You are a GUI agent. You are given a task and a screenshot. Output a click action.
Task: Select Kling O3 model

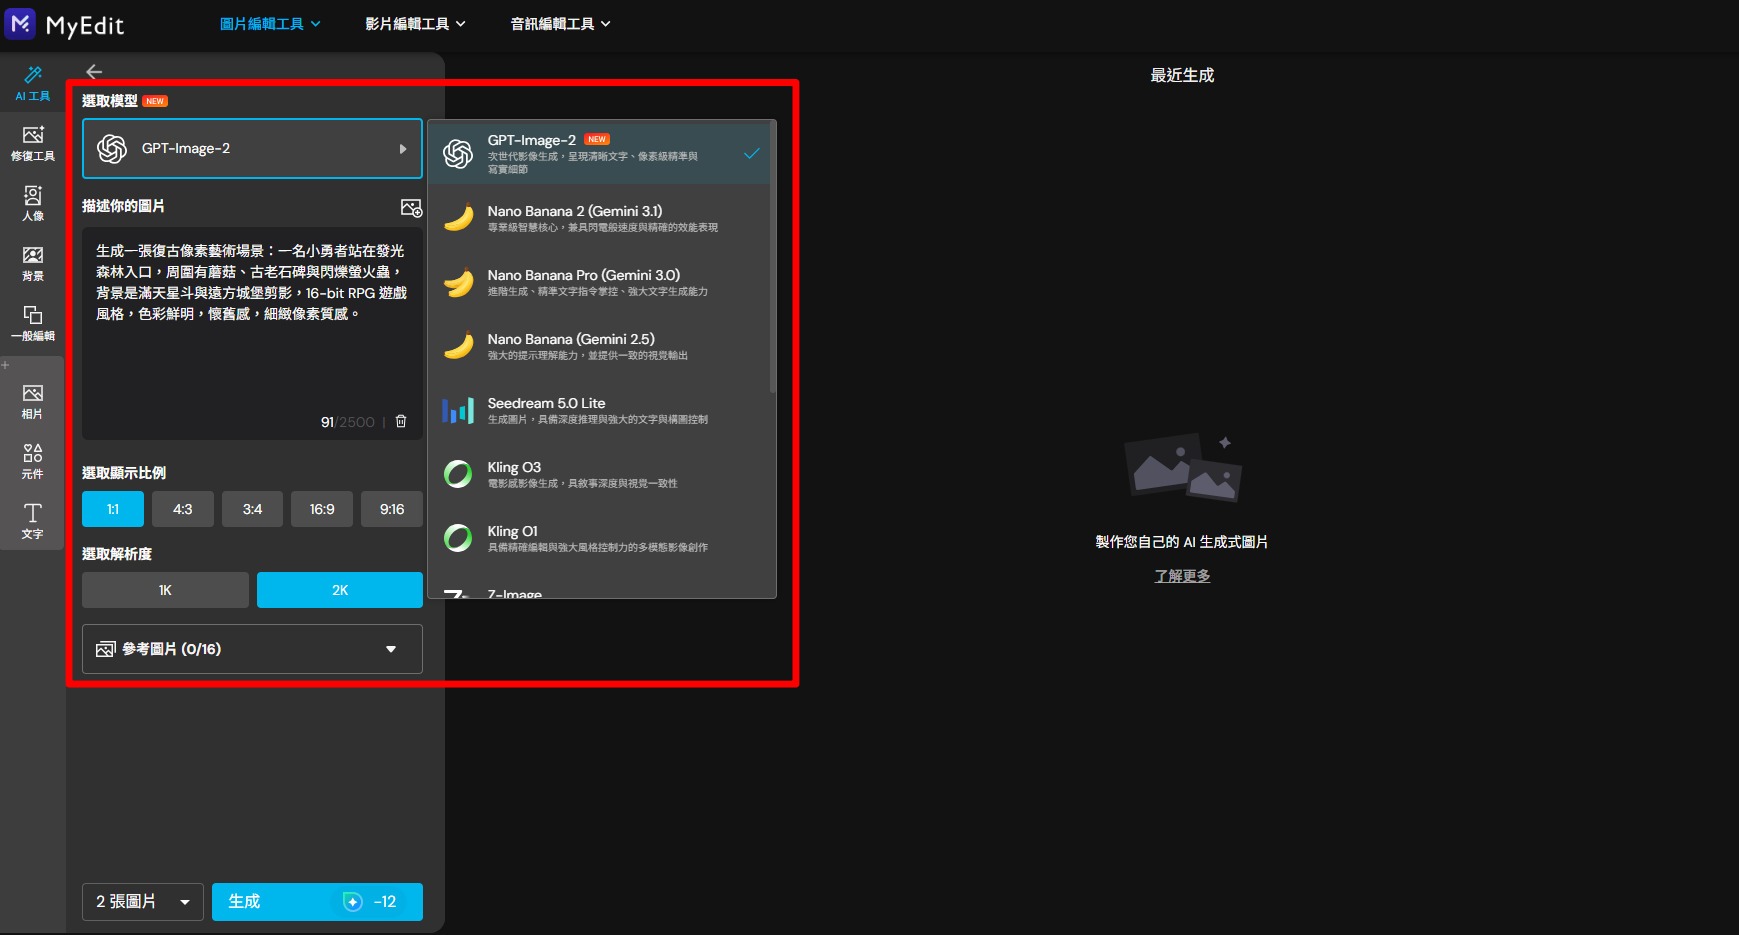point(599,474)
